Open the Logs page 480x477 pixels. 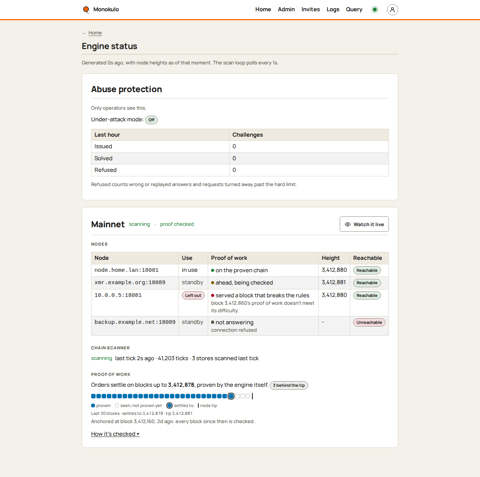click(x=333, y=9)
